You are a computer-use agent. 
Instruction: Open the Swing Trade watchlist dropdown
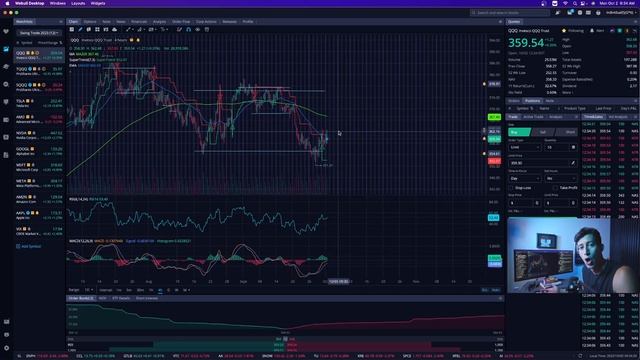[39, 33]
